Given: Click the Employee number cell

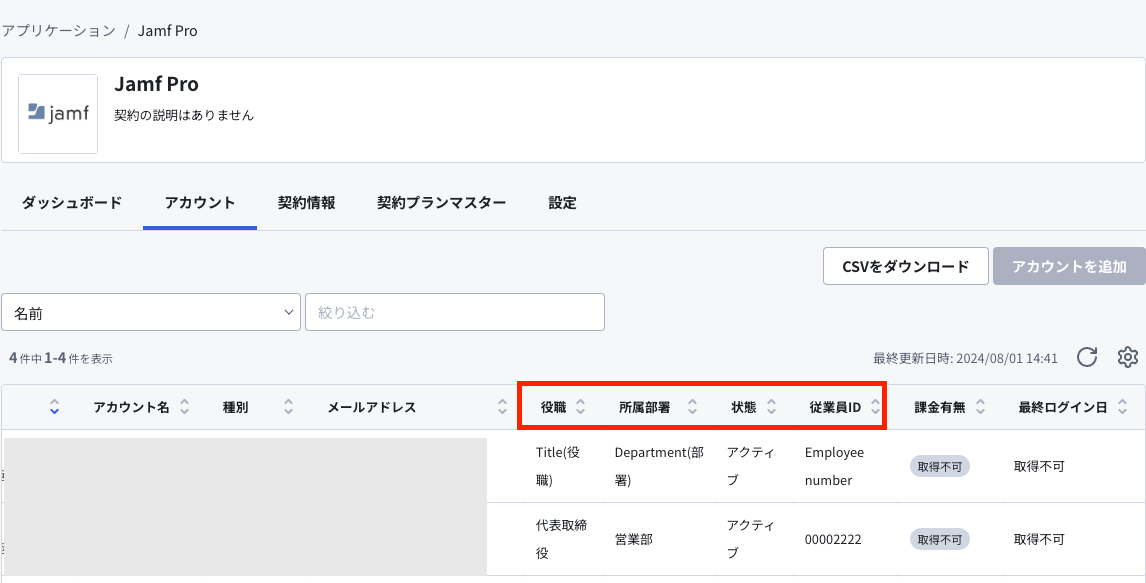Looking at the screenshot, I should 834,466.
